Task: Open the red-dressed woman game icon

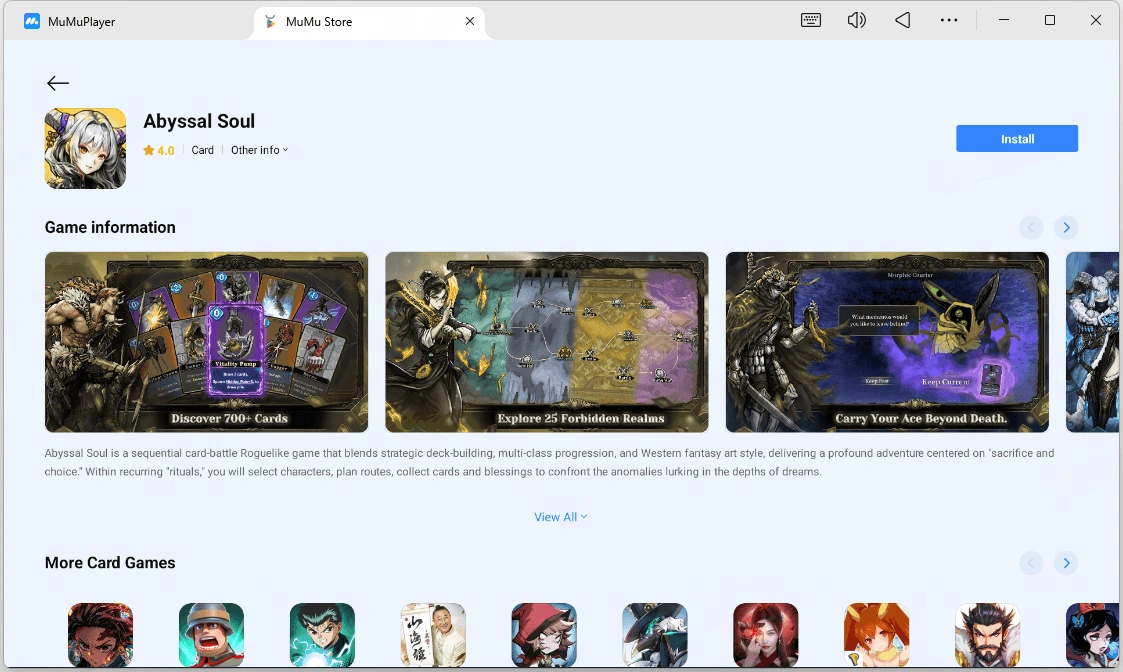Action: (766, 635)
